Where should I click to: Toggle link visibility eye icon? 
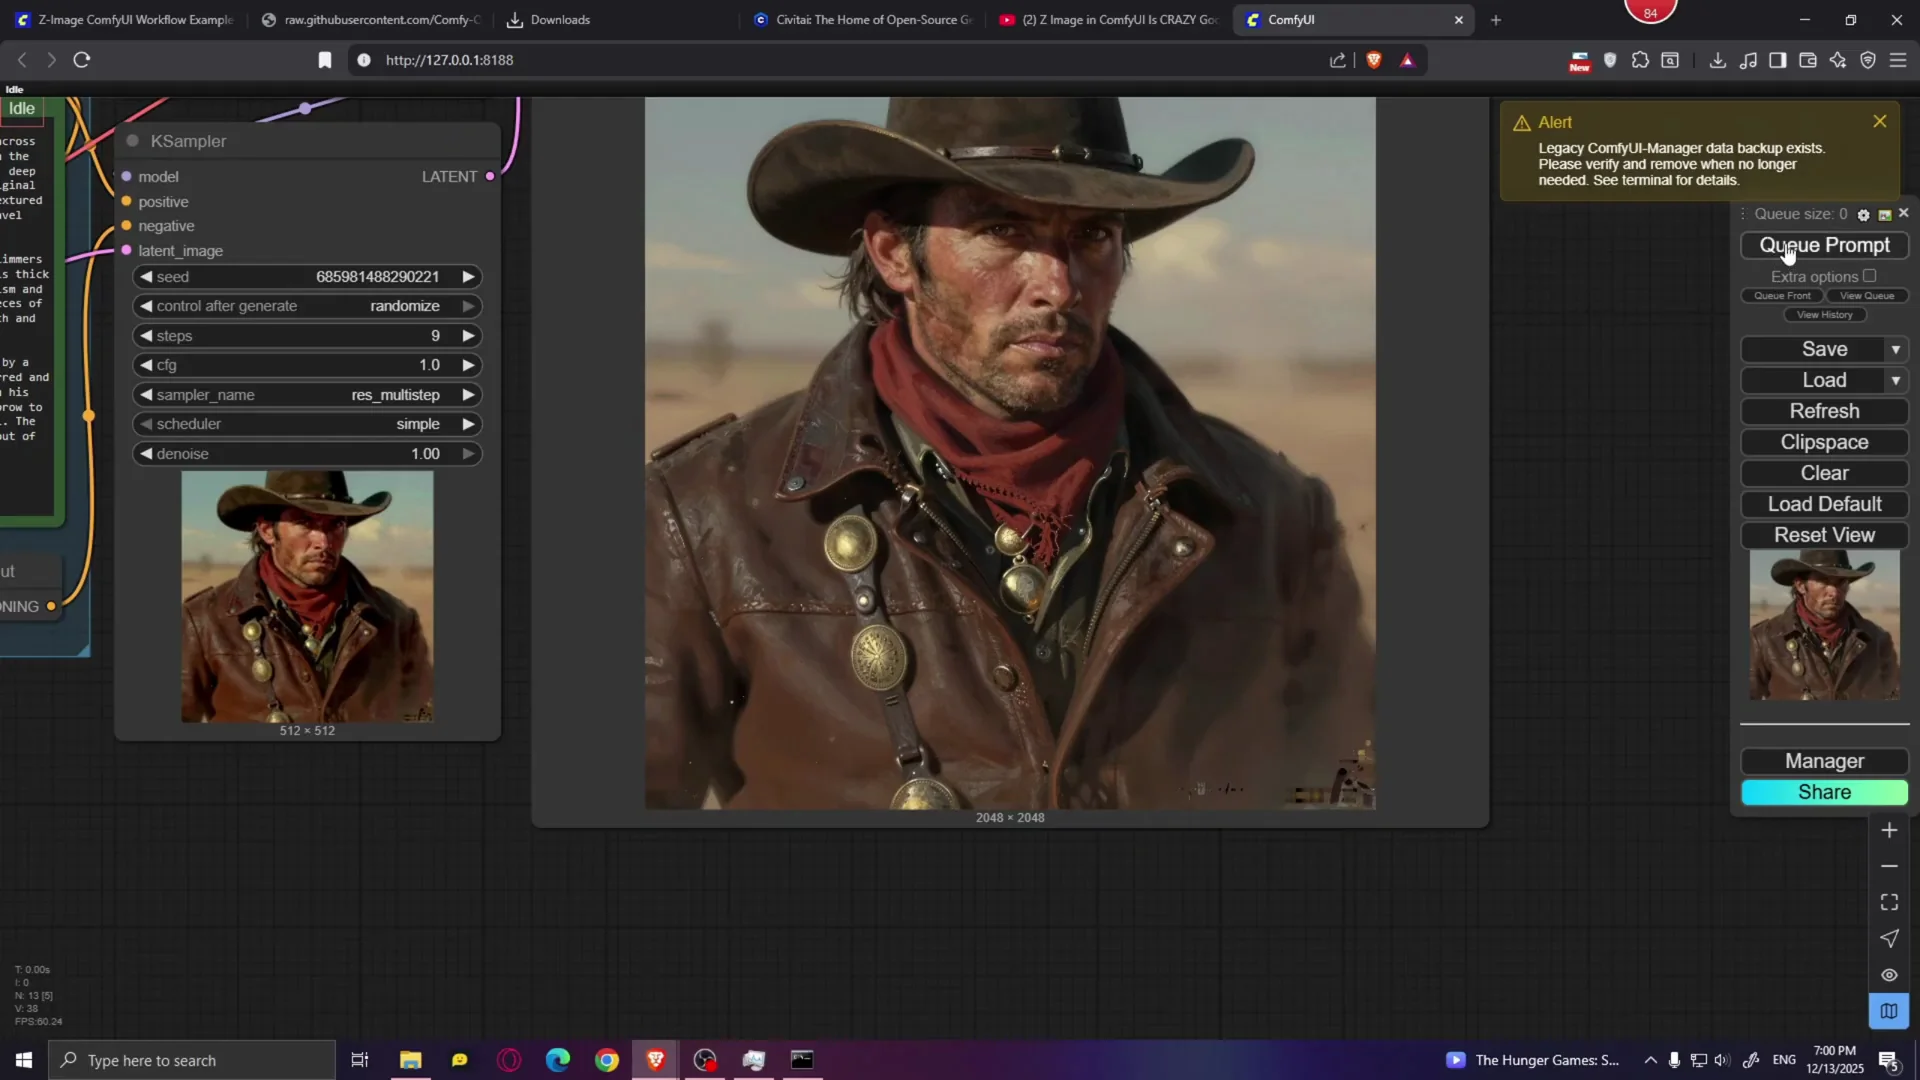tap(1889, 975)
